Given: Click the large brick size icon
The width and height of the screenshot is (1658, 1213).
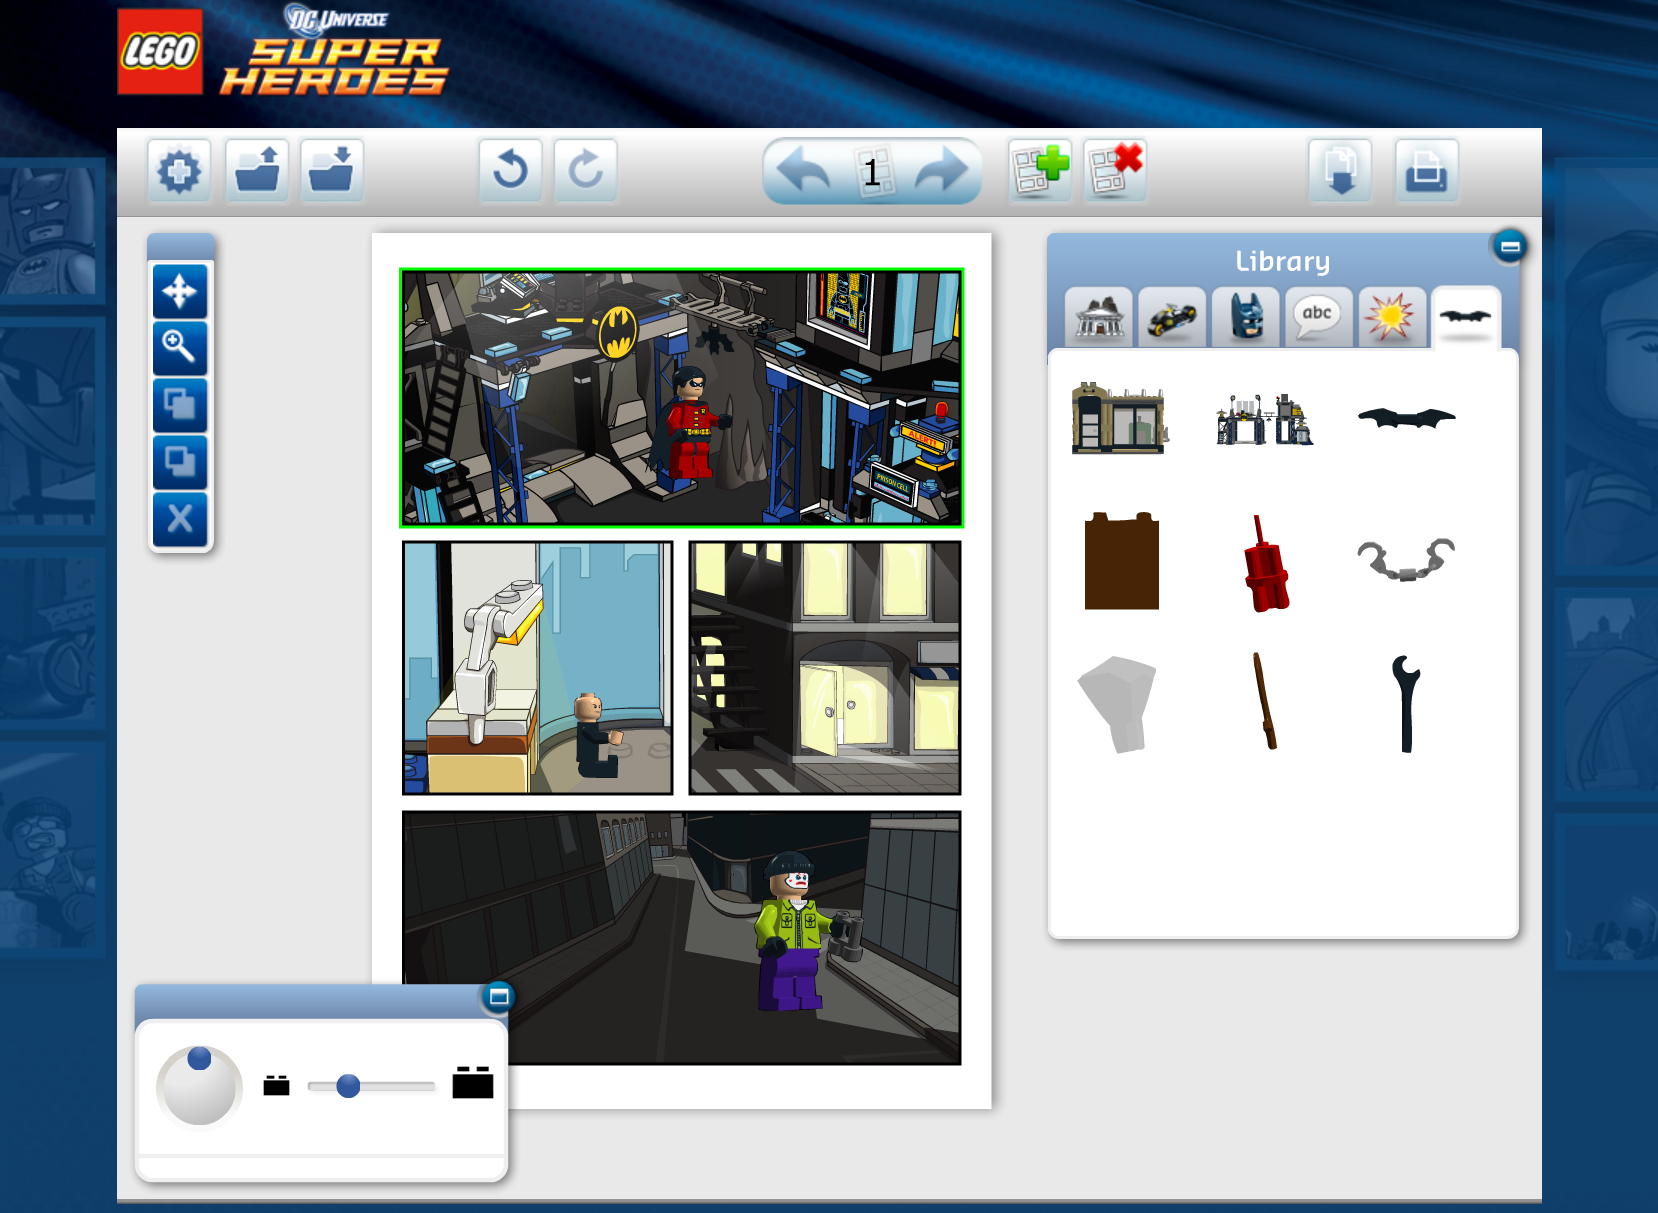Looking at the screenshot, I should 473,1082.
